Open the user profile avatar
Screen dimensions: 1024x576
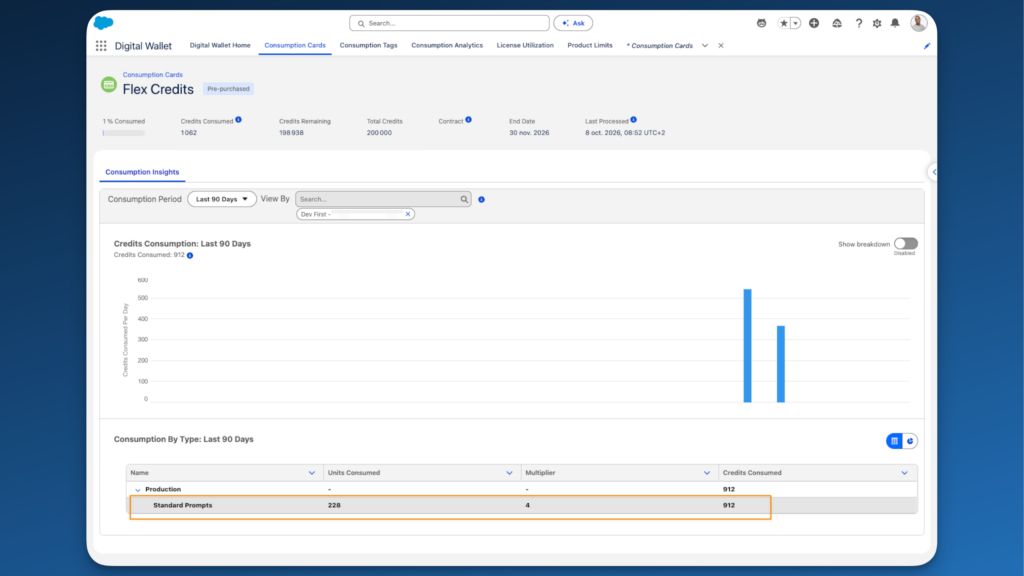(x=919, y=23)
